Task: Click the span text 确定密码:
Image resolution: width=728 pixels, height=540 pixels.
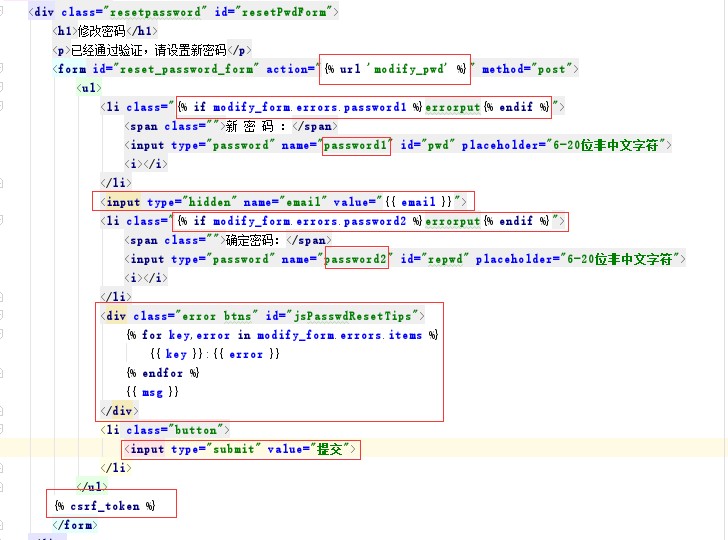Action: (253, 240)
